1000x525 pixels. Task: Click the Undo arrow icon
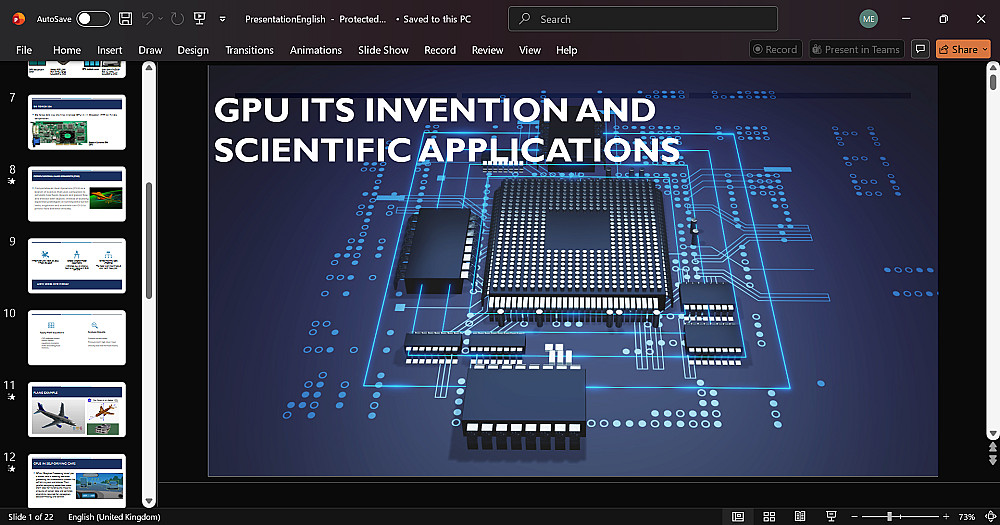click(x=147, y=19)
